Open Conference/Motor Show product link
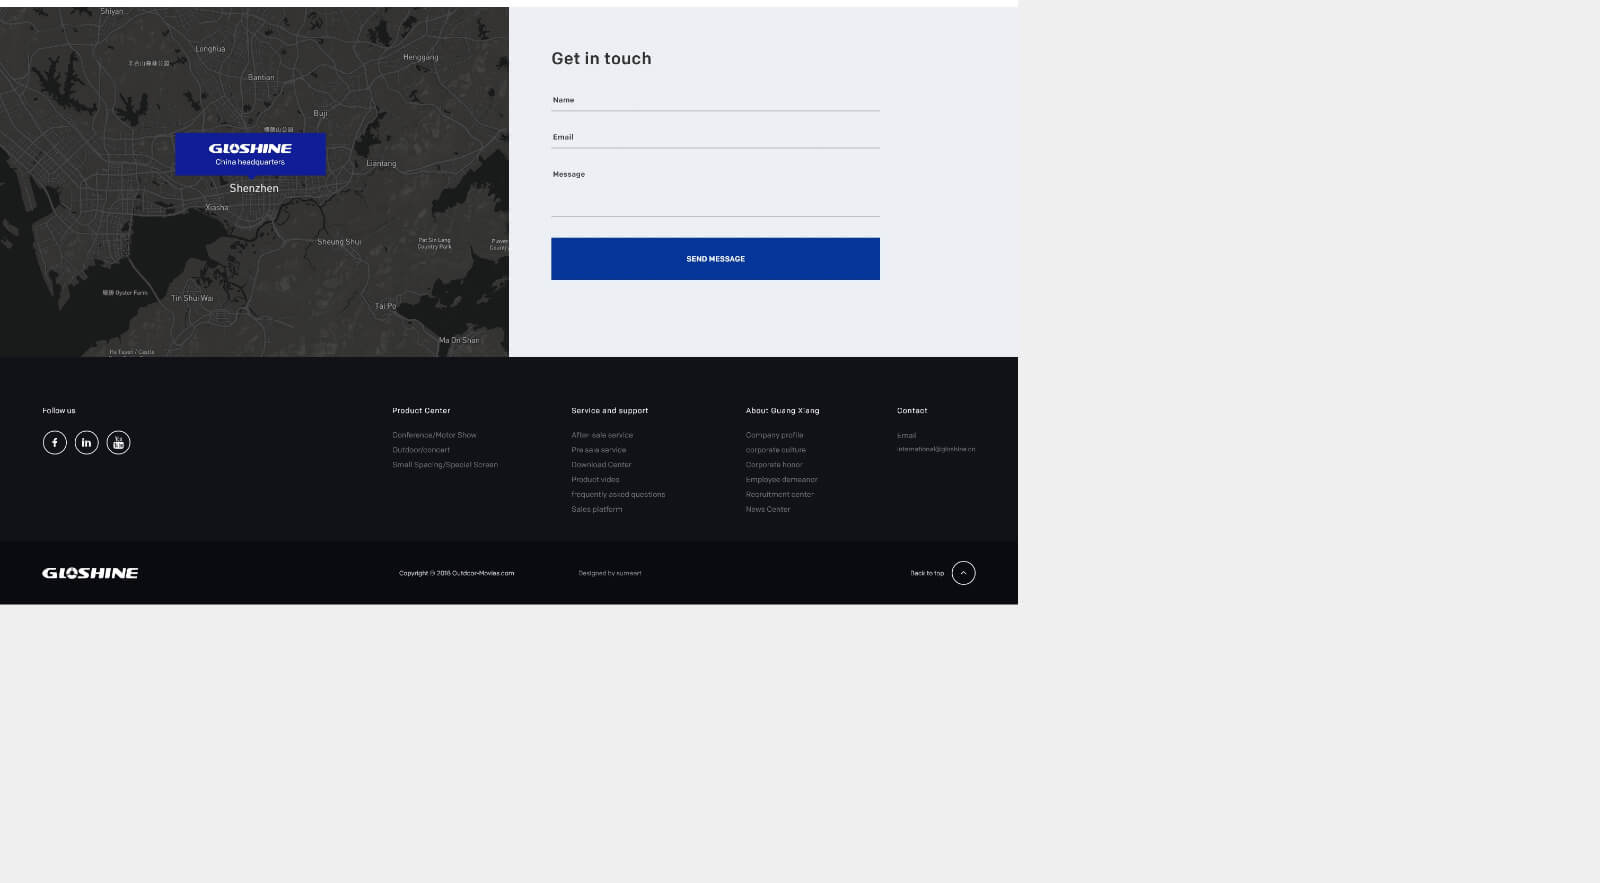This screenshot has width=1600, height=883. pyautogui.click(x=434, y=435)
